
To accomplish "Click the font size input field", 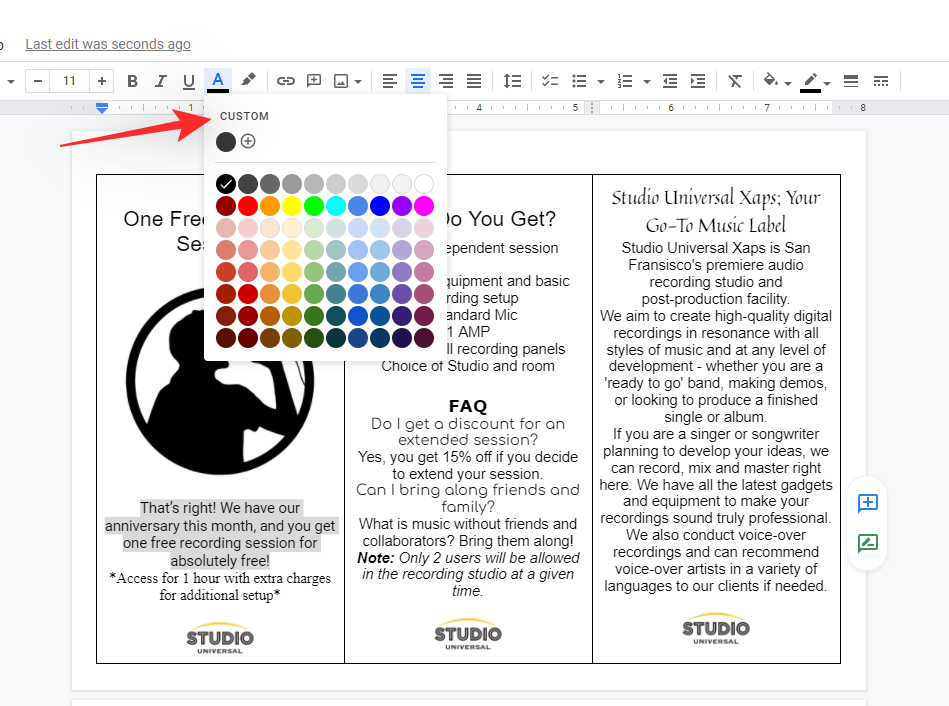I will coord(69,81).
